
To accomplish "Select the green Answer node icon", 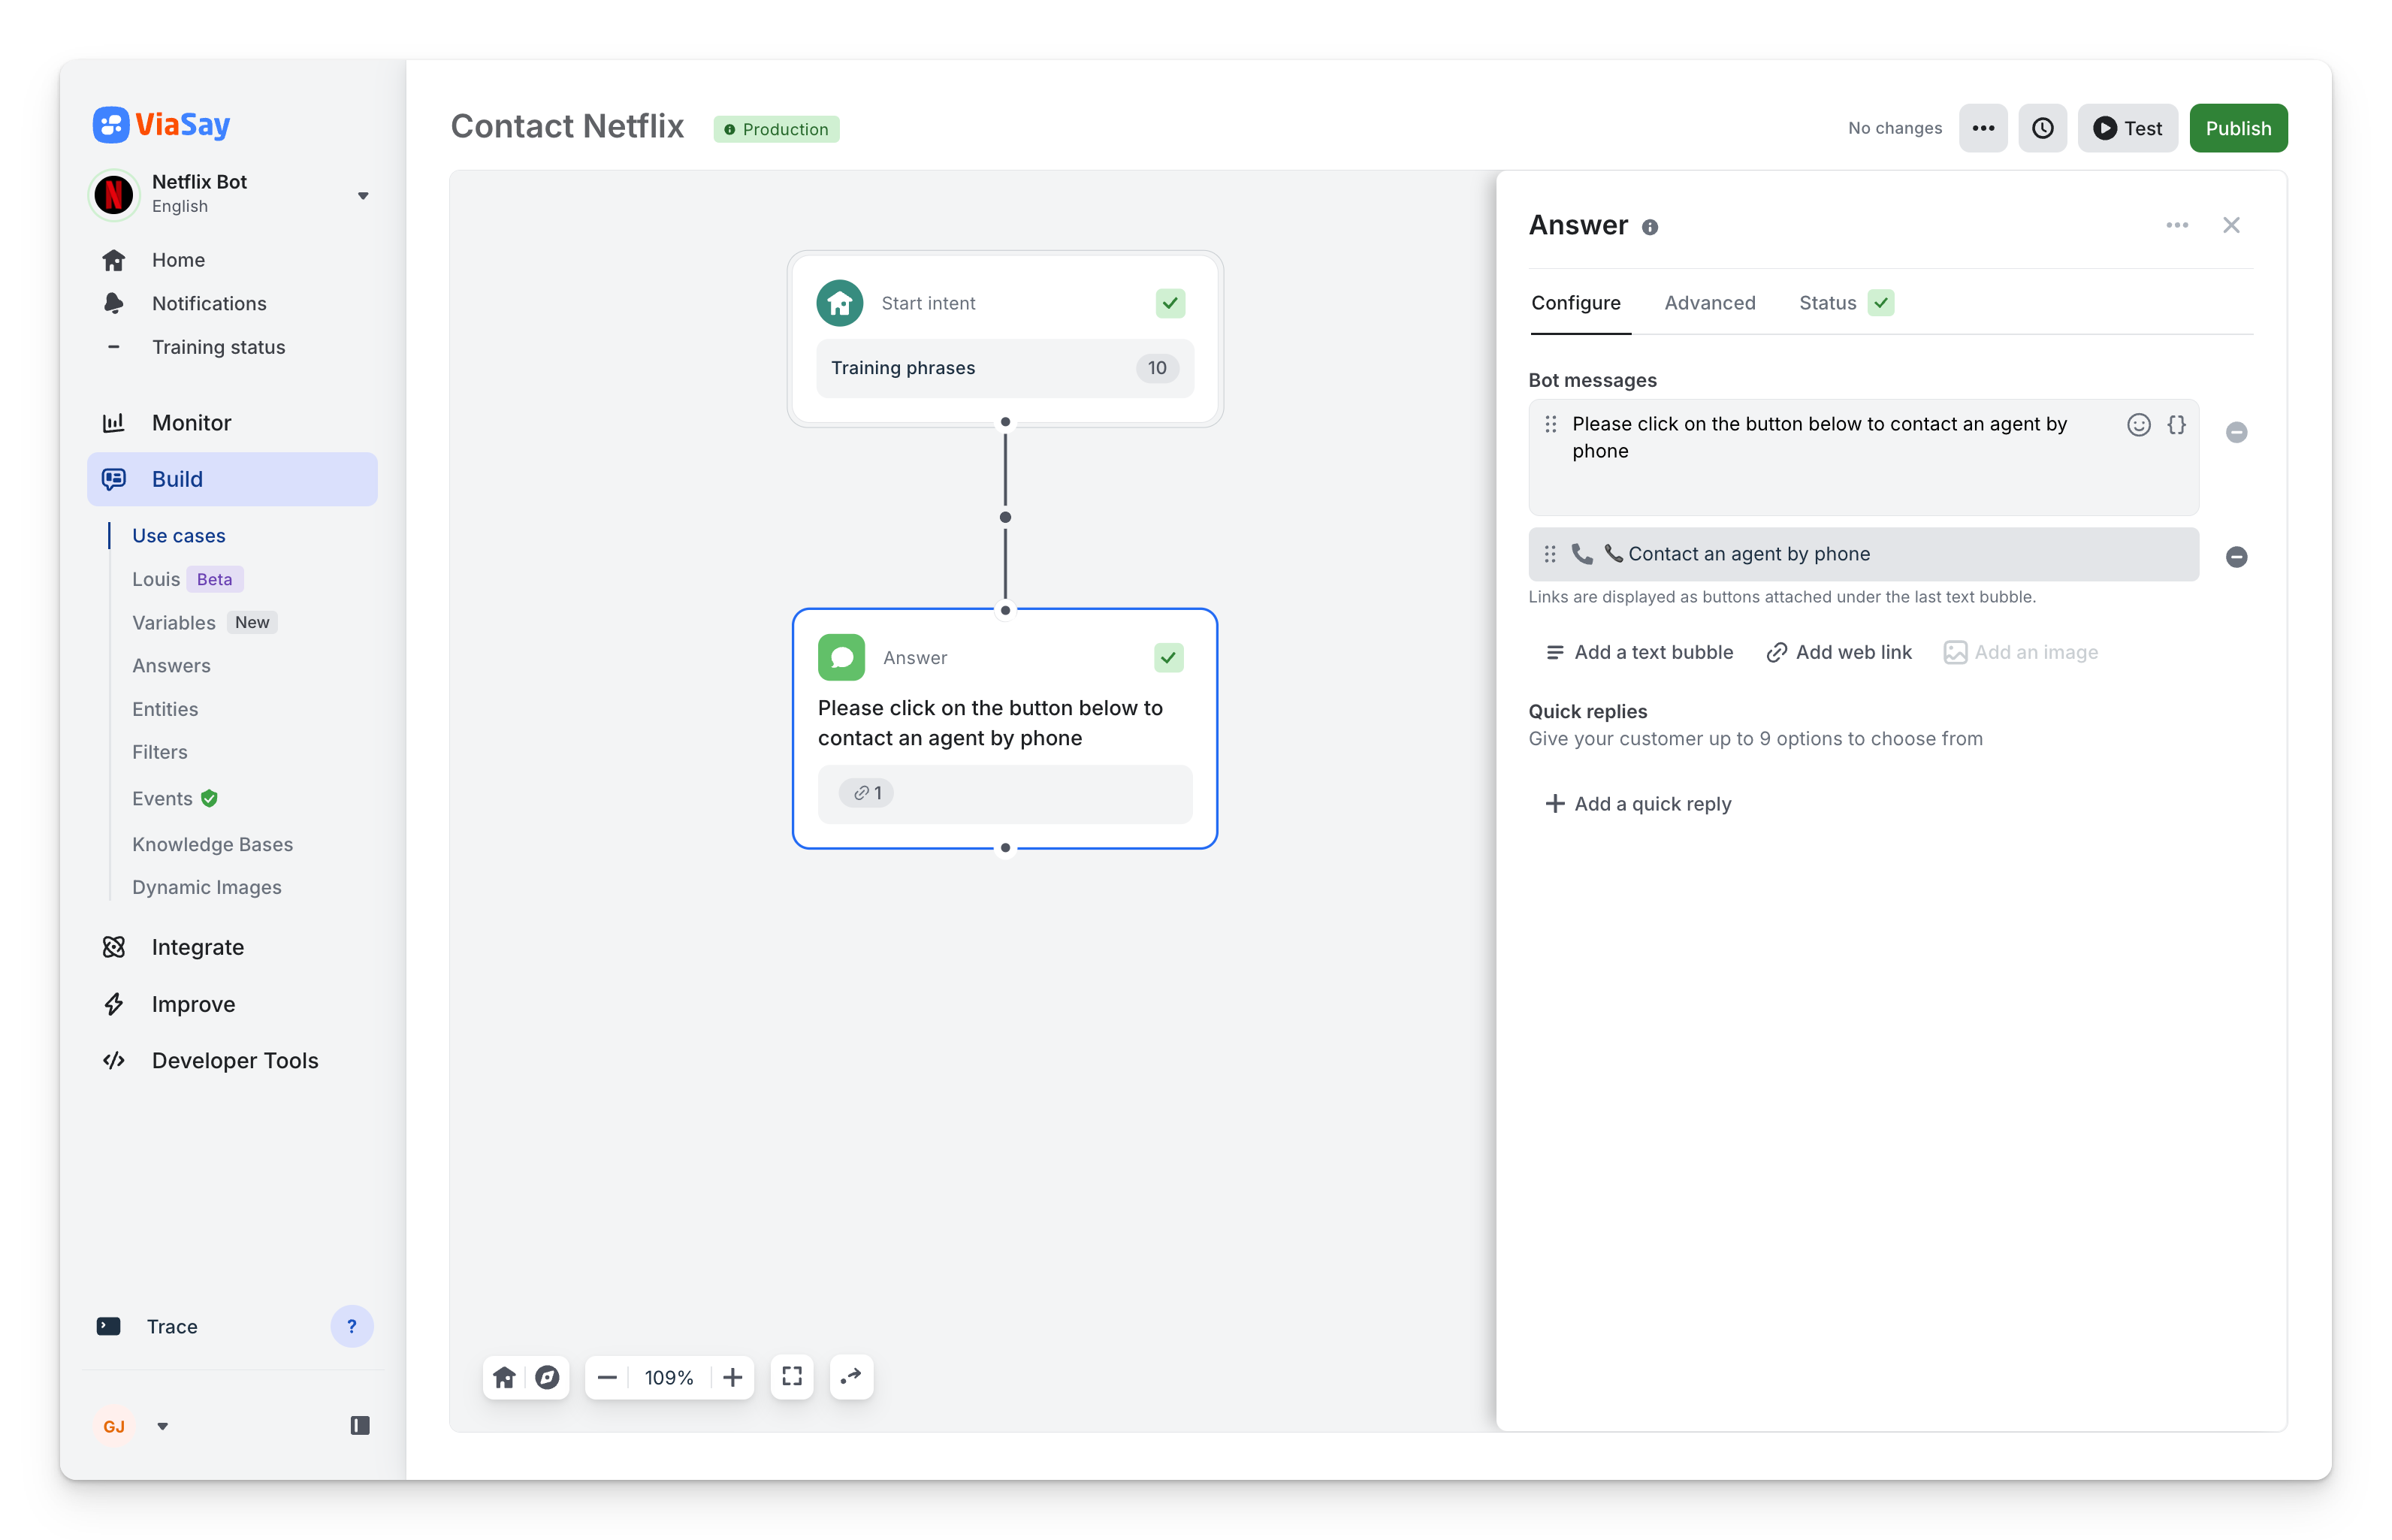I will click(841, 658).
